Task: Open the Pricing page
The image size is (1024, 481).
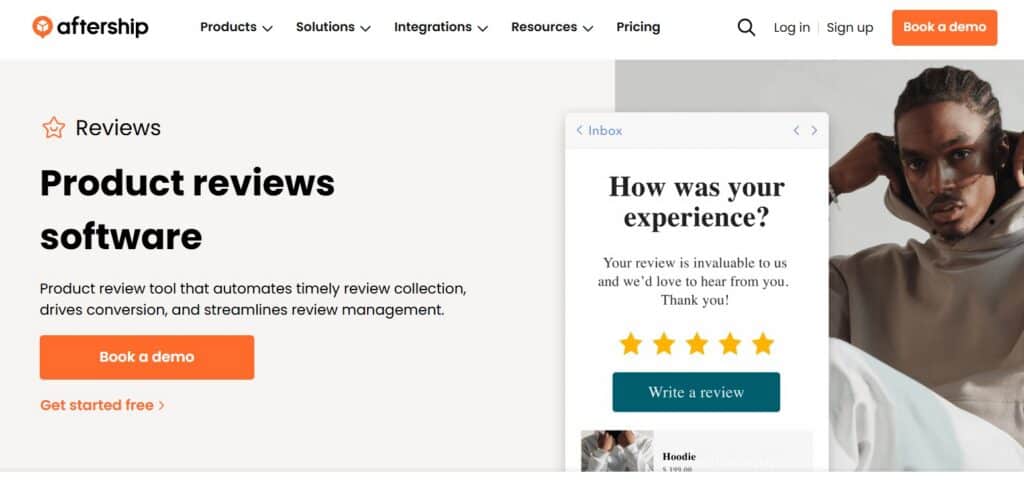Action: 638,27
